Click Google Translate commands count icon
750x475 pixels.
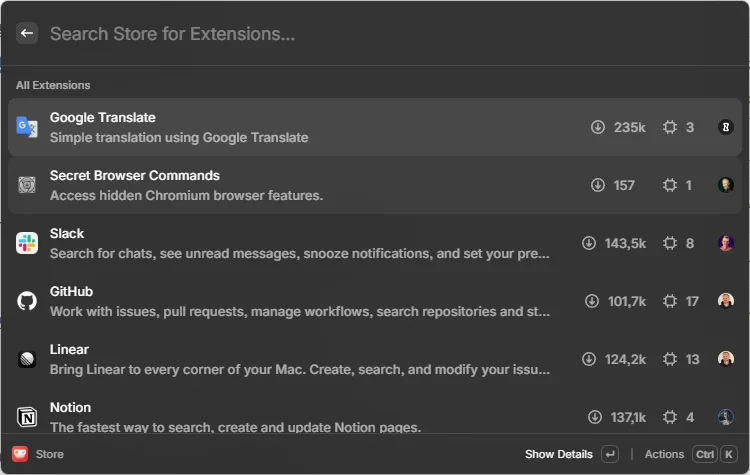[670, 127]
